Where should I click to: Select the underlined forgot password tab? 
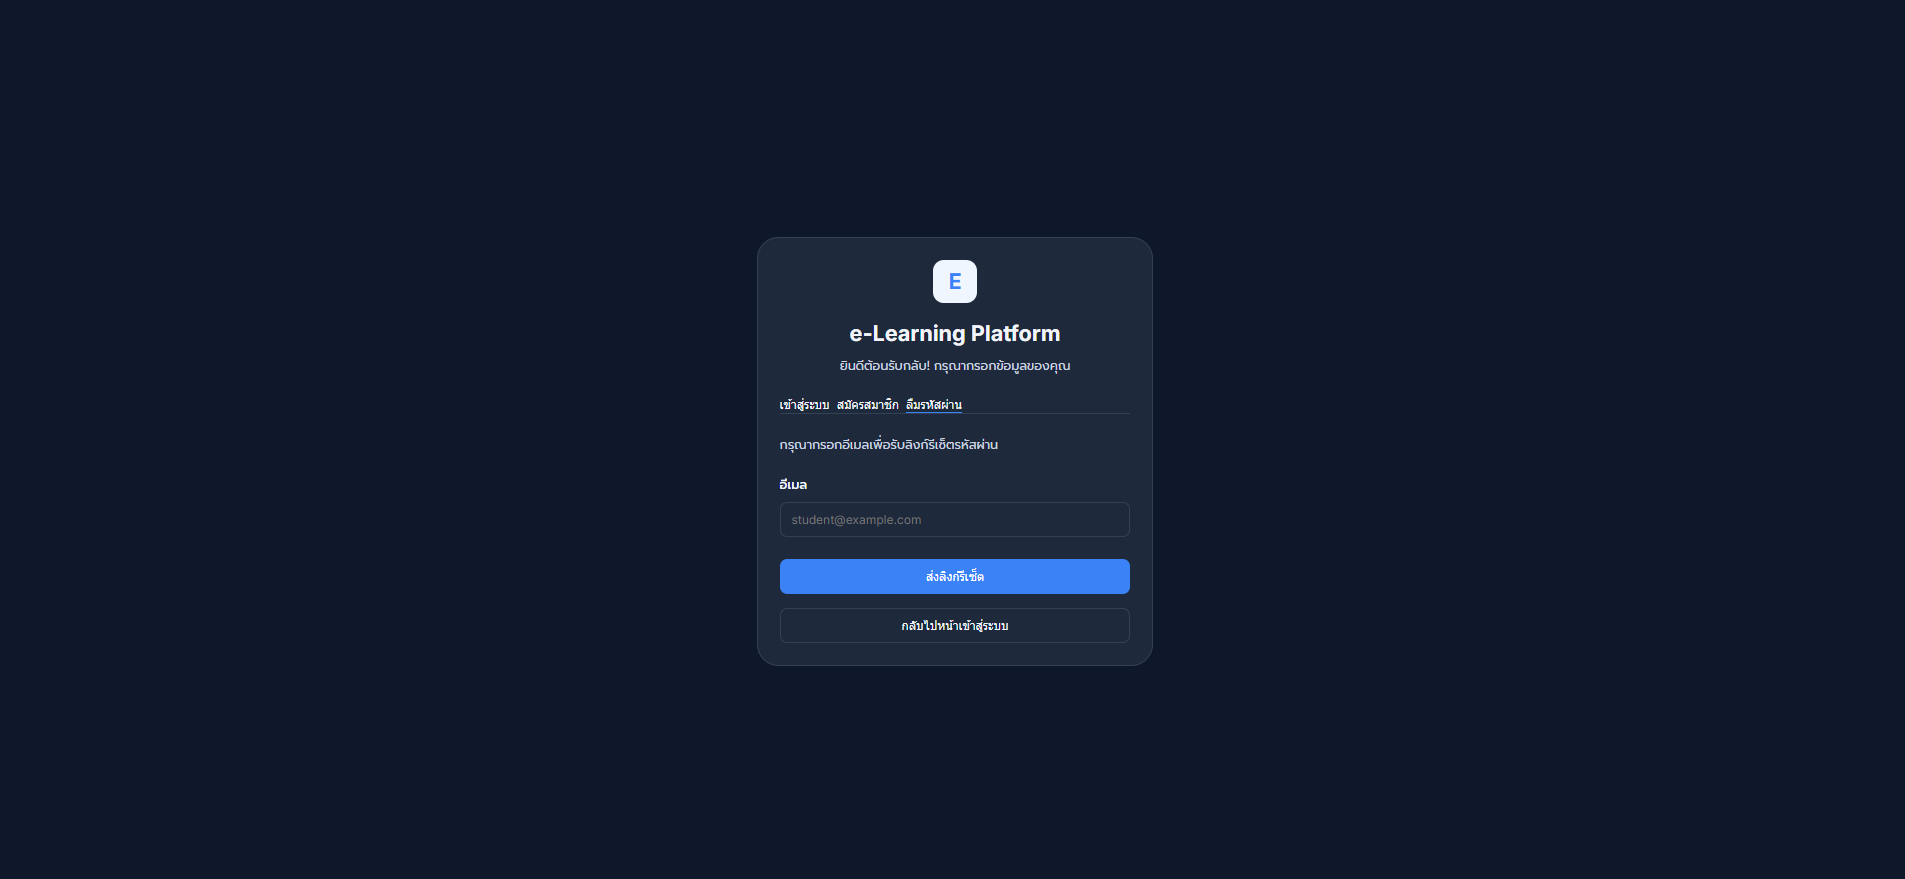pos(933,405)
